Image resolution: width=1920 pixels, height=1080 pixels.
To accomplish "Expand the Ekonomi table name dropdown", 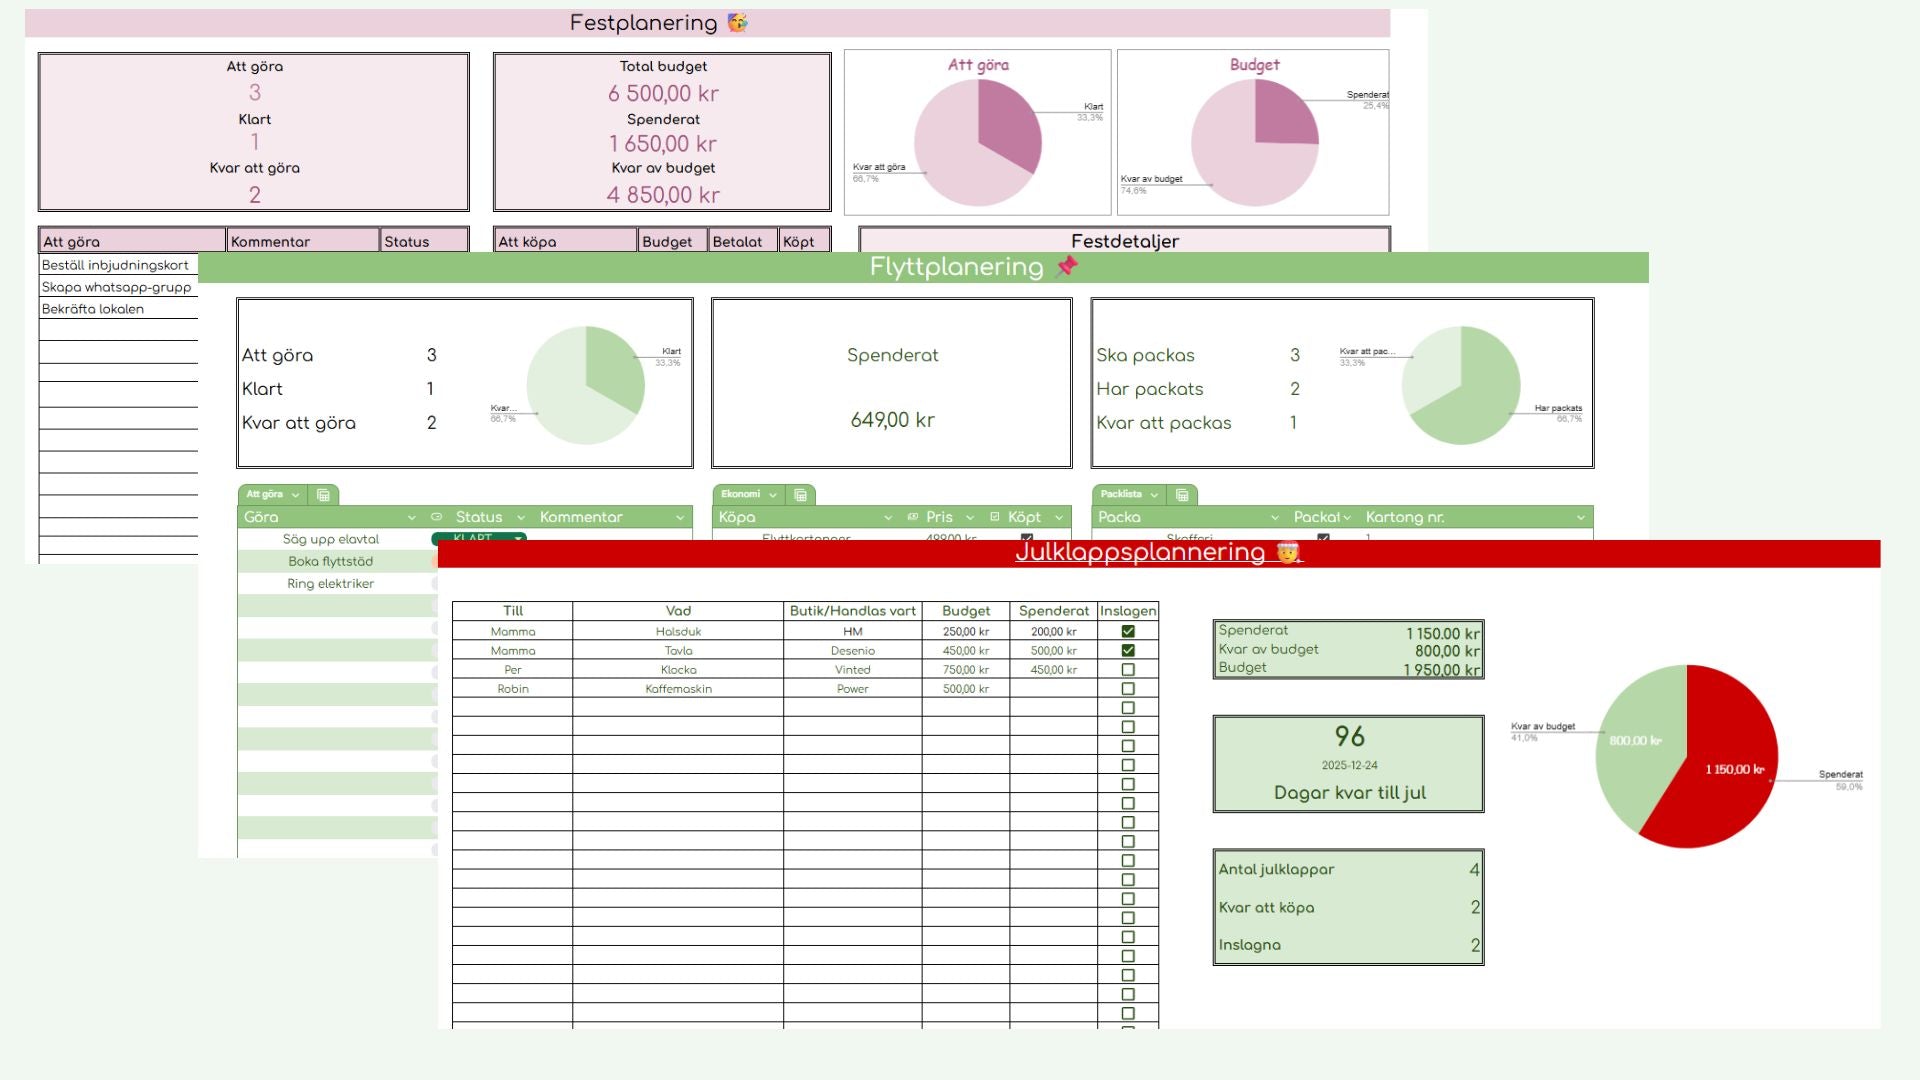I will (773, 495).
